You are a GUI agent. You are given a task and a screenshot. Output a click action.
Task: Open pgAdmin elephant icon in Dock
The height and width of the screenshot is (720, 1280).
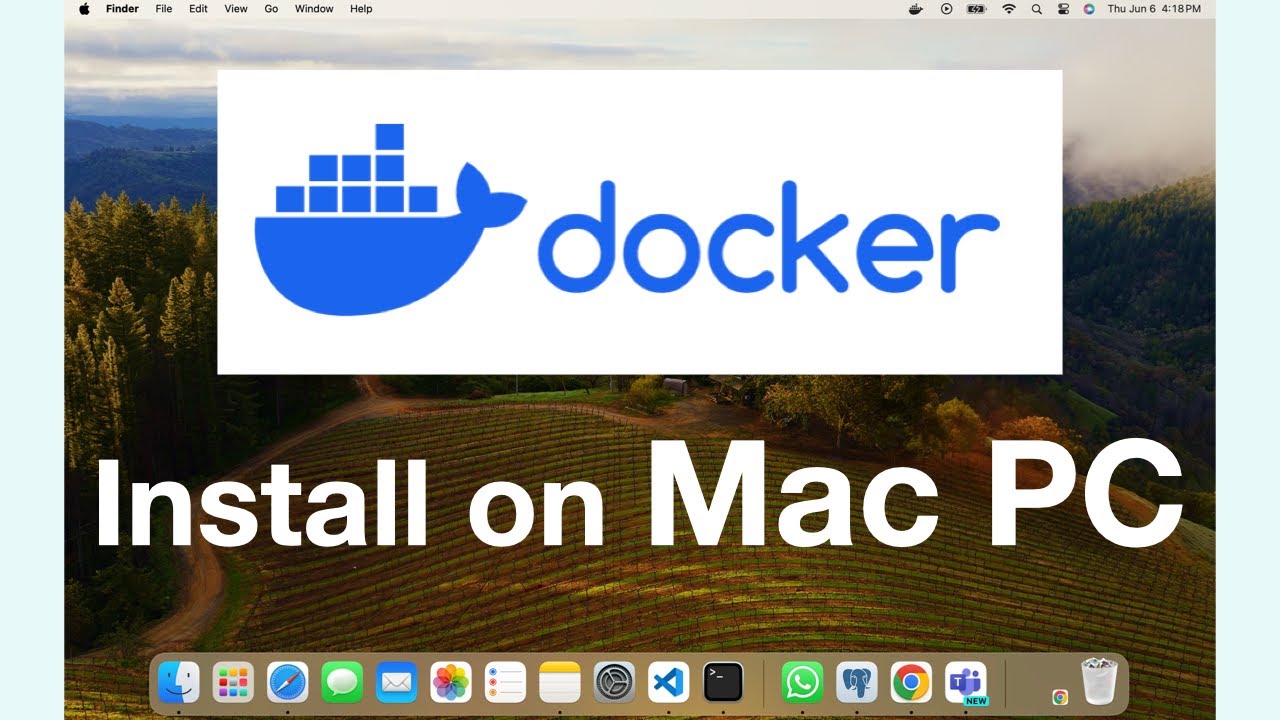point(857,683)
